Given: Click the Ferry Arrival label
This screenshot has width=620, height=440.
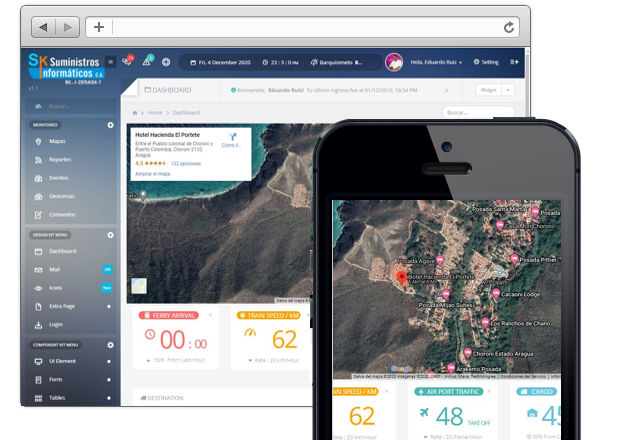Looking at the screenshot, I should tap(169, 315).
